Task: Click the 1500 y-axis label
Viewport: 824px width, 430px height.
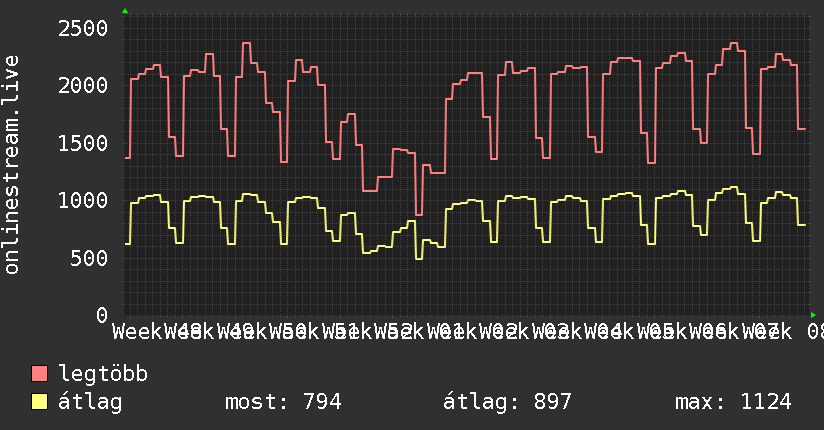Action: pyautogui.click(x=83, y=143)
